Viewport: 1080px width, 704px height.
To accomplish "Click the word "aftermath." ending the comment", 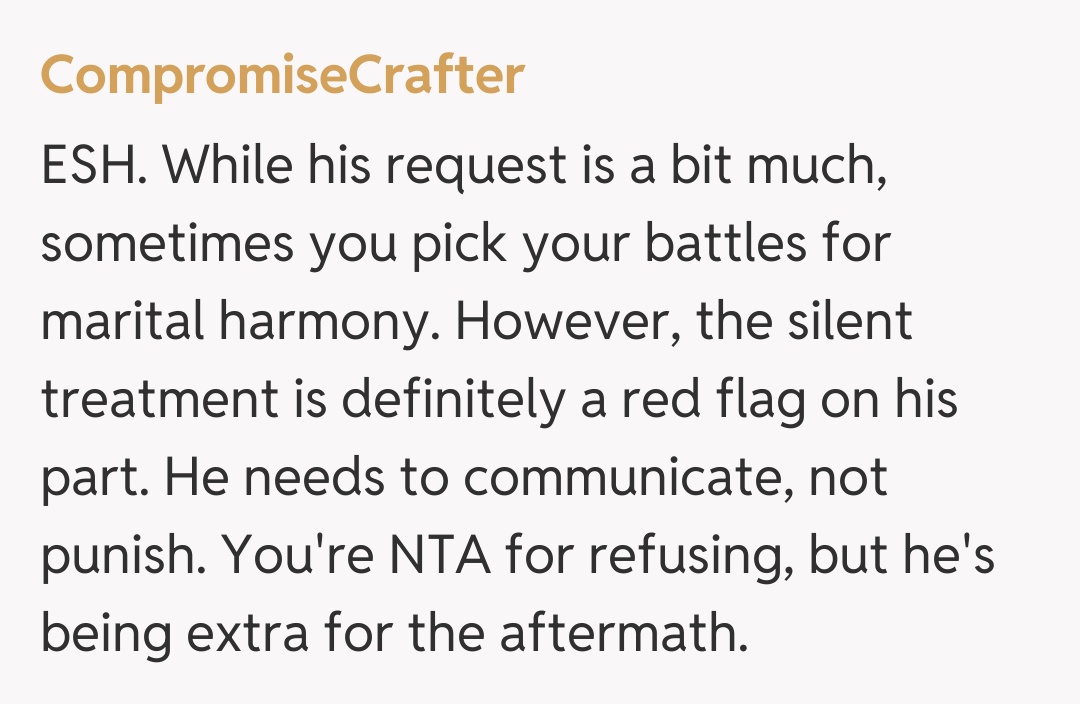I will (x=624, y=634).
